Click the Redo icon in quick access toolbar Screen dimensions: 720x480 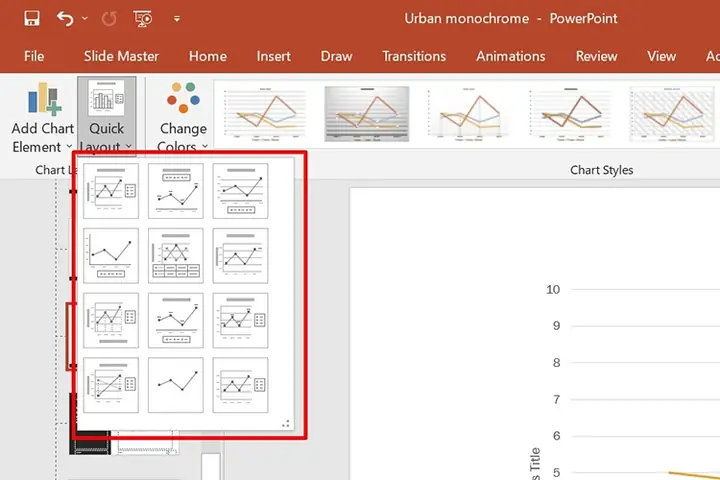point(109,19)
